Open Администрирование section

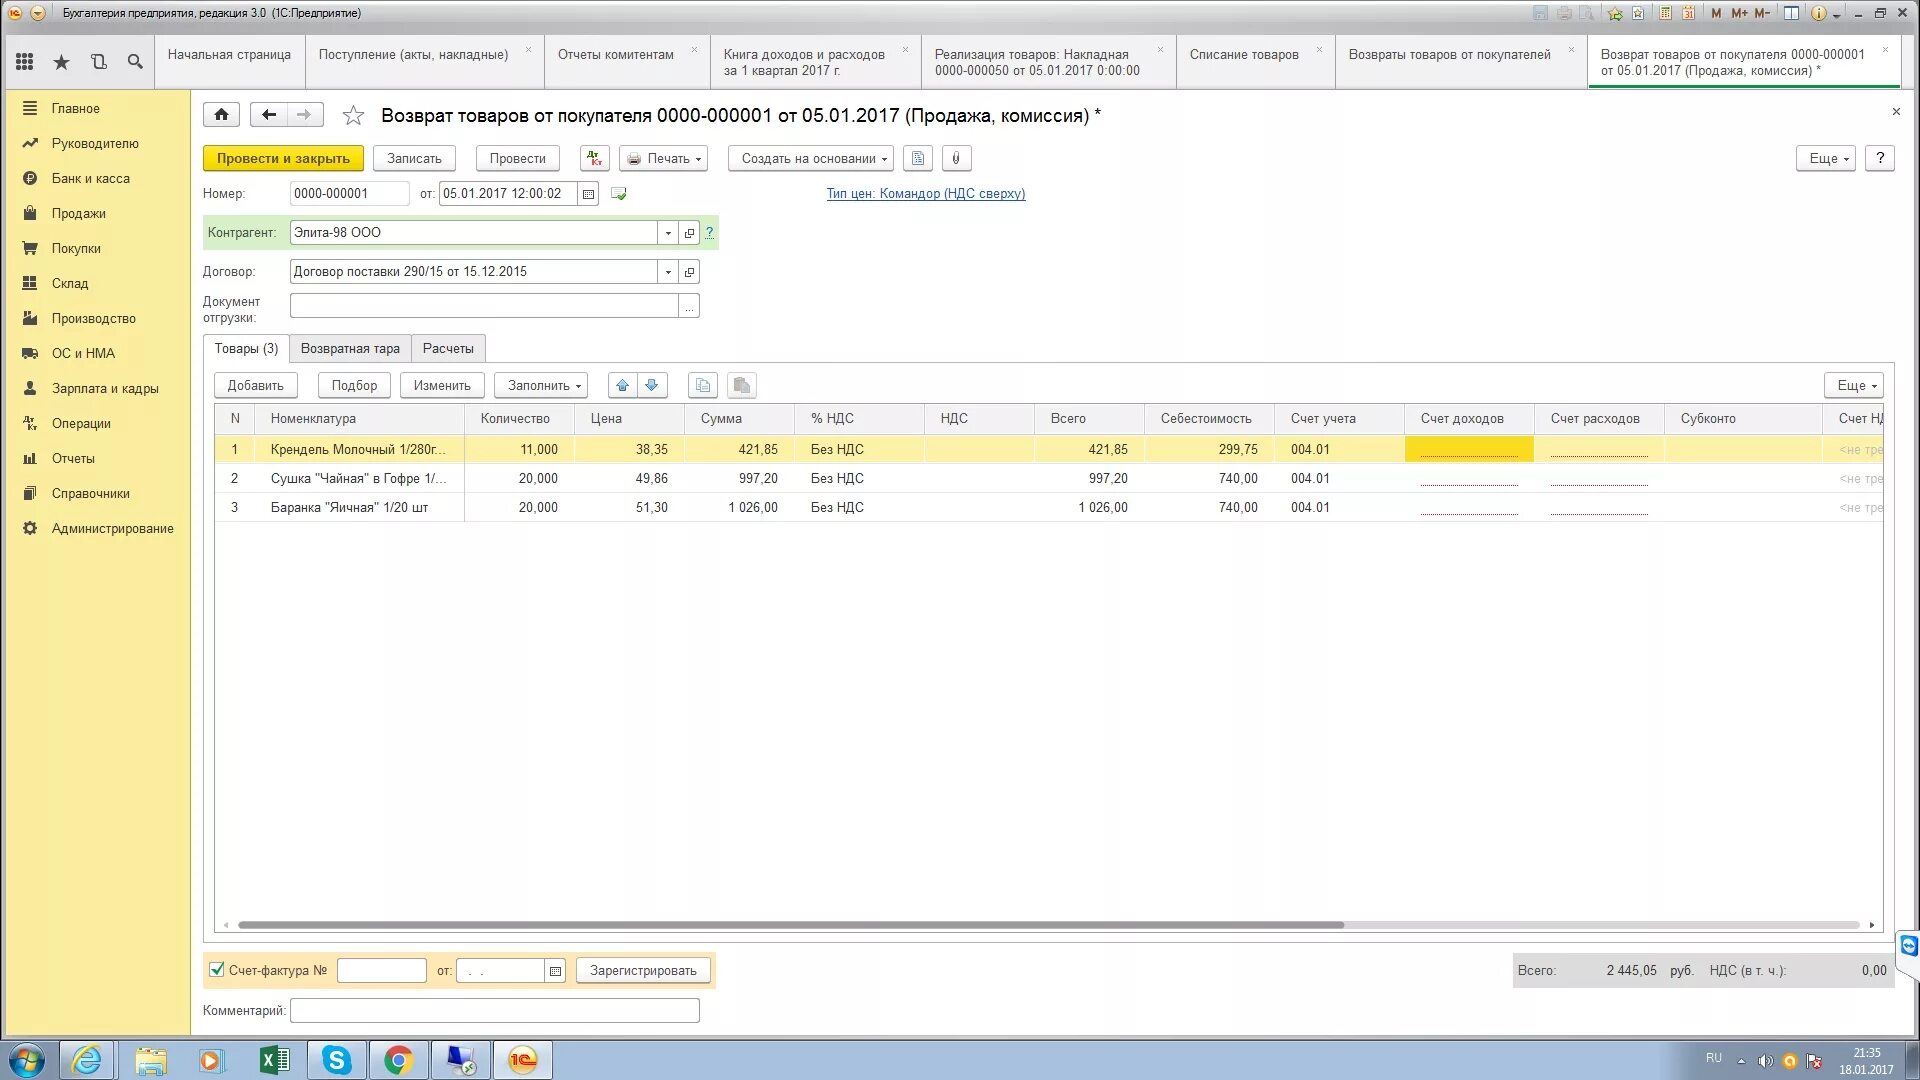pos(113,529)
